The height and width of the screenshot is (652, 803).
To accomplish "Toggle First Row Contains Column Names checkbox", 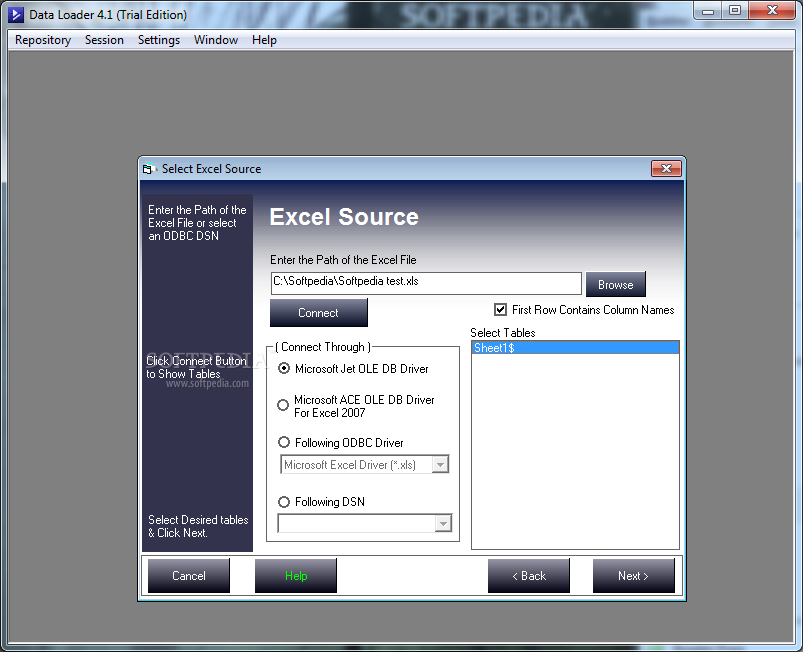I will tap(500, 309).
